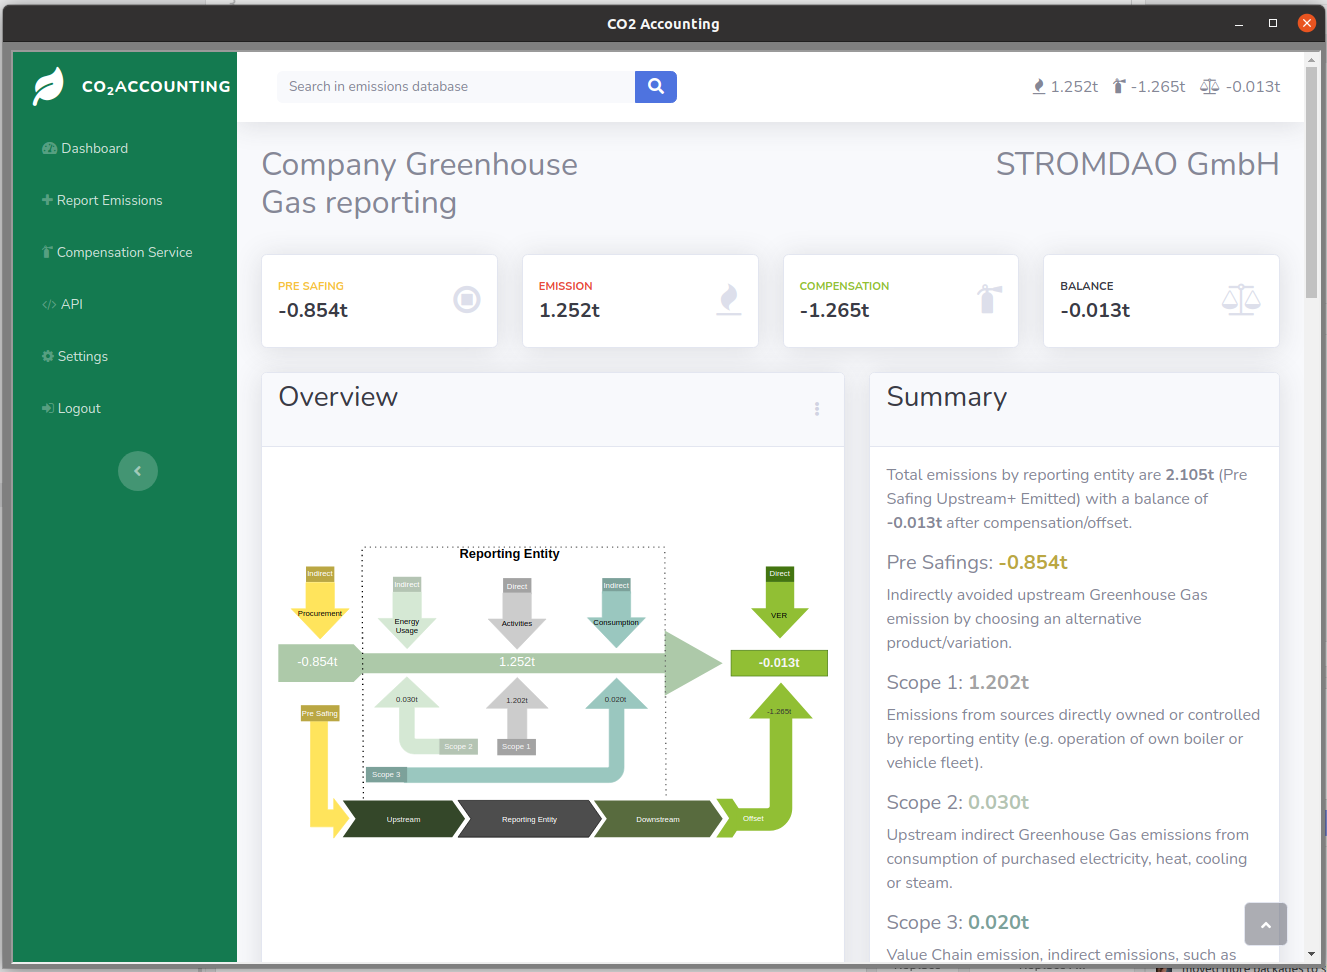
Task: Click the Pre Safings -0.854t summary value
Action: click(1033, 562)
